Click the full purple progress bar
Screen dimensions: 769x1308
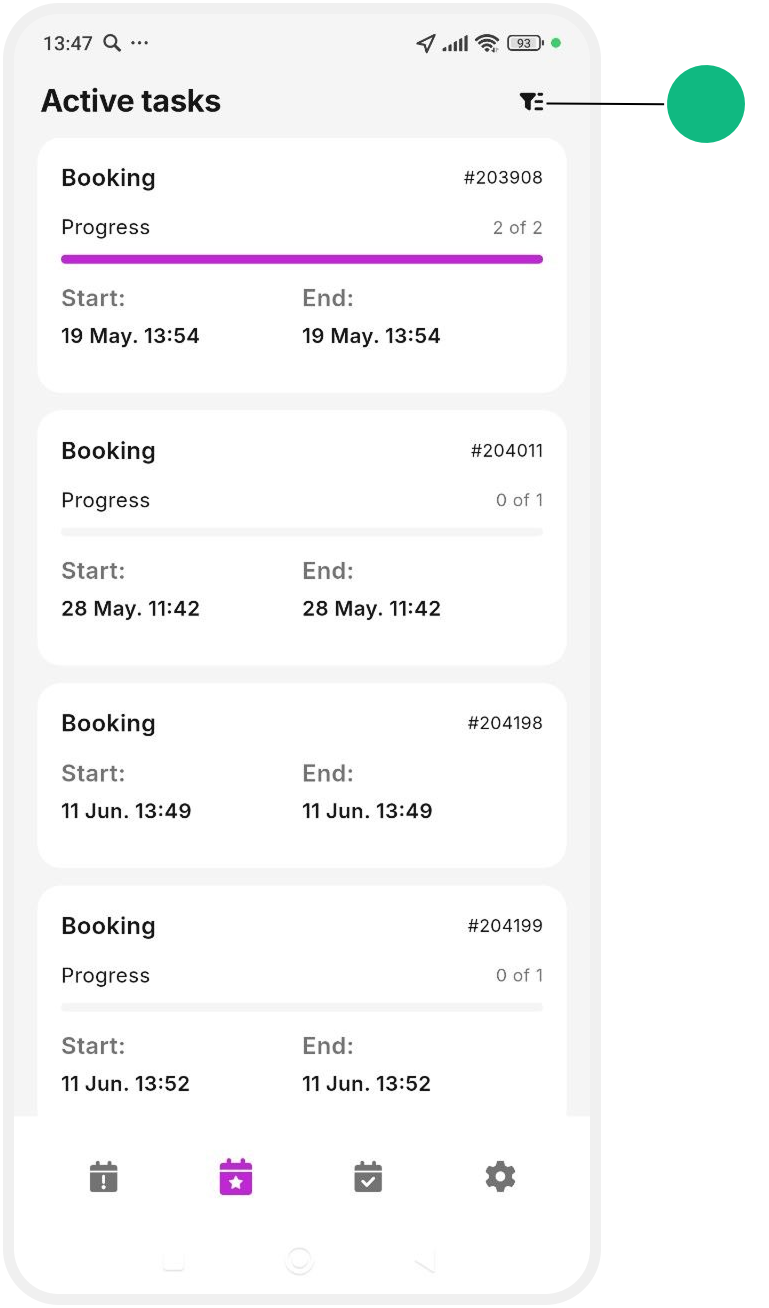click(302, 259)
